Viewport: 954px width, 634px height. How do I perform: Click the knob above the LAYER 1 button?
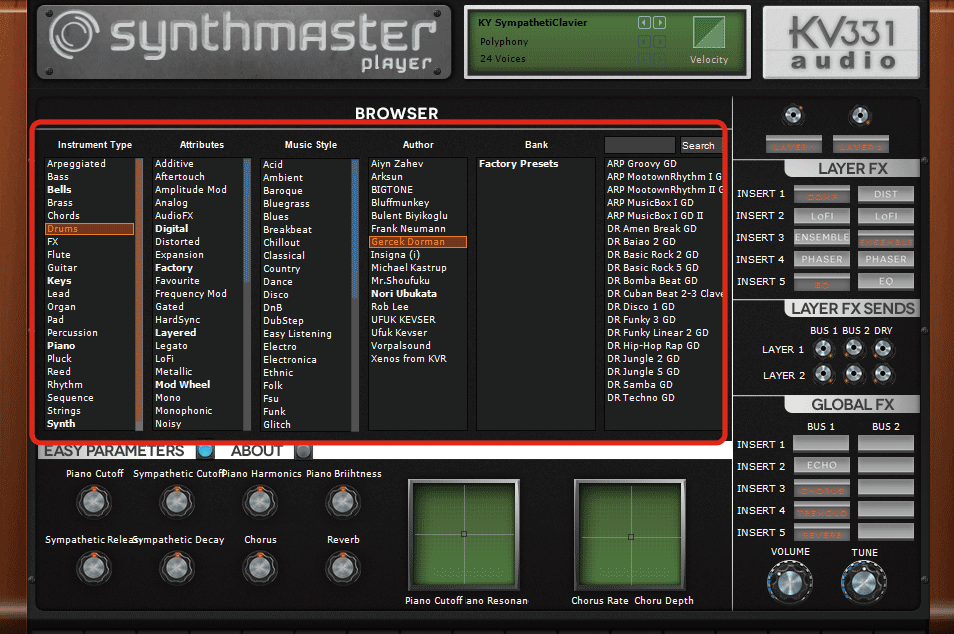tap(793, 115)
